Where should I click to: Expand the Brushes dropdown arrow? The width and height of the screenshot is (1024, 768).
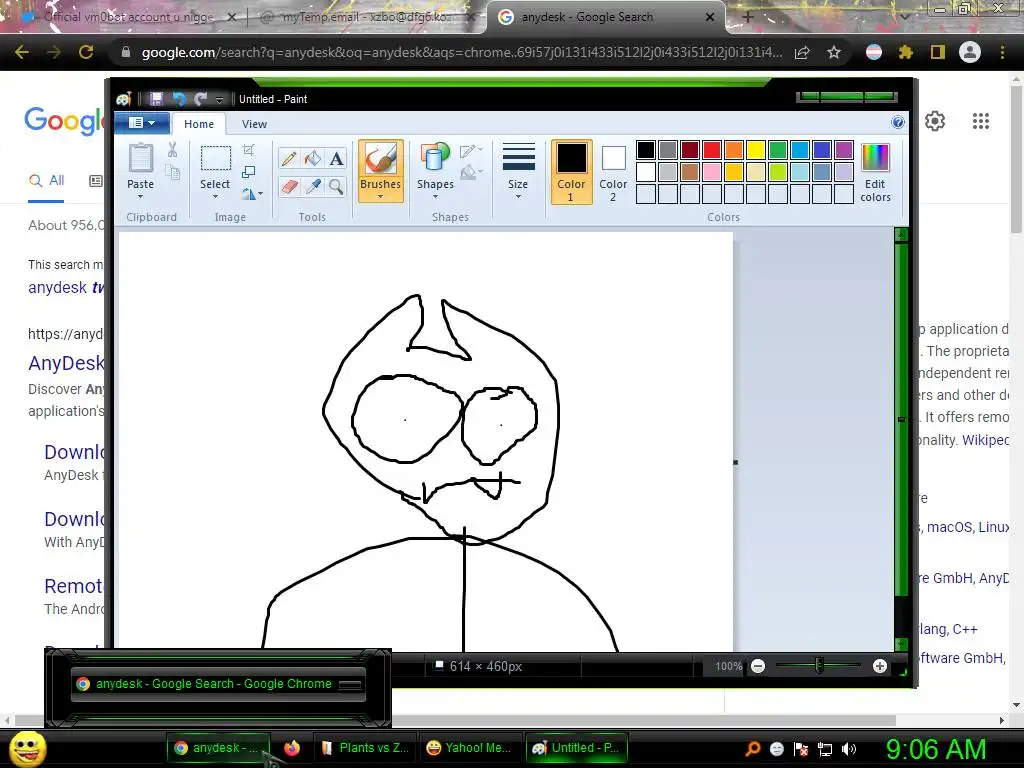click(380, 197)
